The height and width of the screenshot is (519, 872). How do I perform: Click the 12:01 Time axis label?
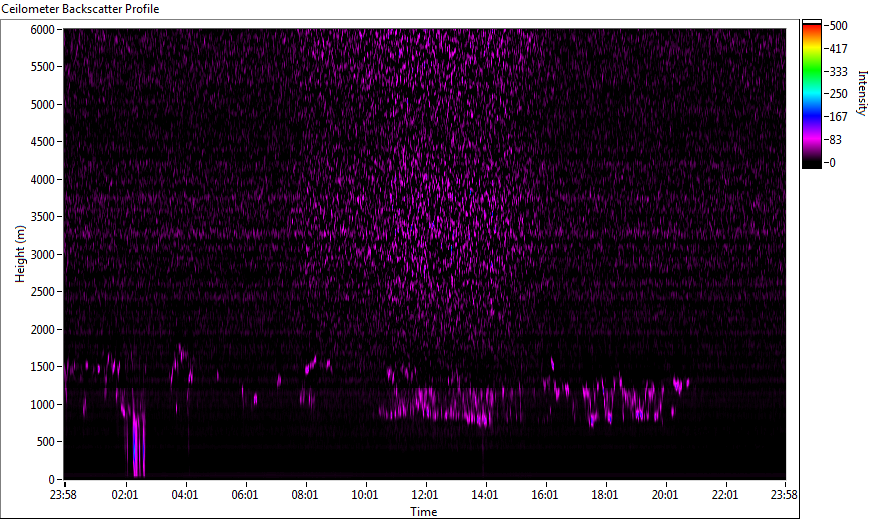pos(425,495)
